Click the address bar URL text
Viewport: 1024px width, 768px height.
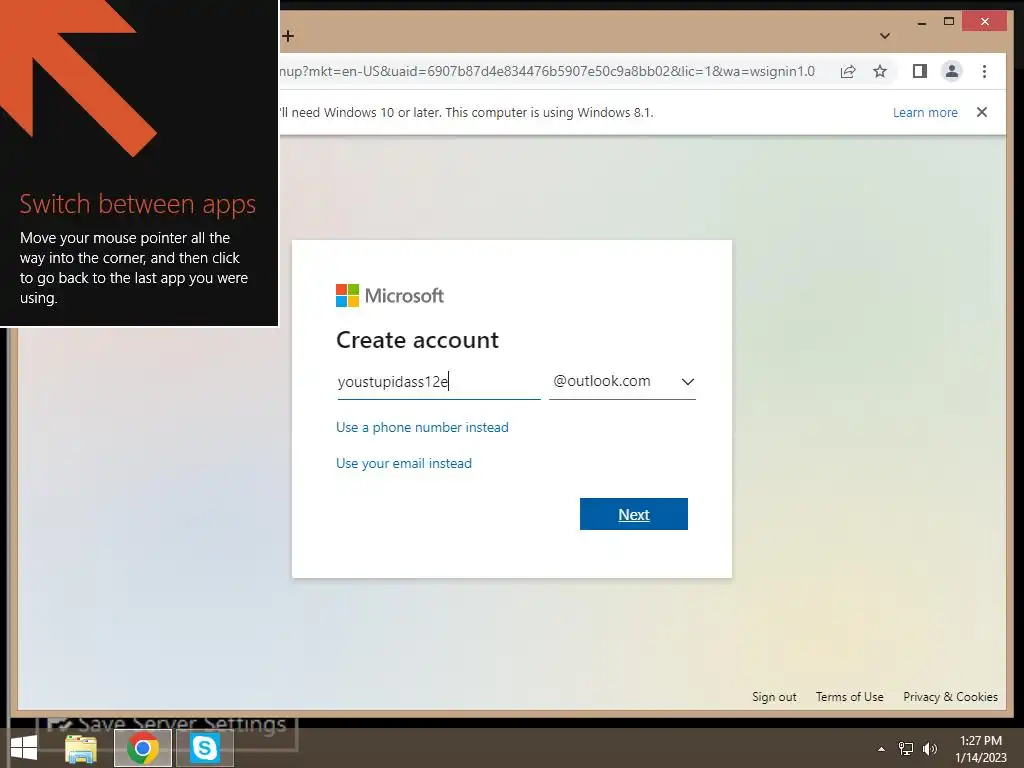(547, 71)
